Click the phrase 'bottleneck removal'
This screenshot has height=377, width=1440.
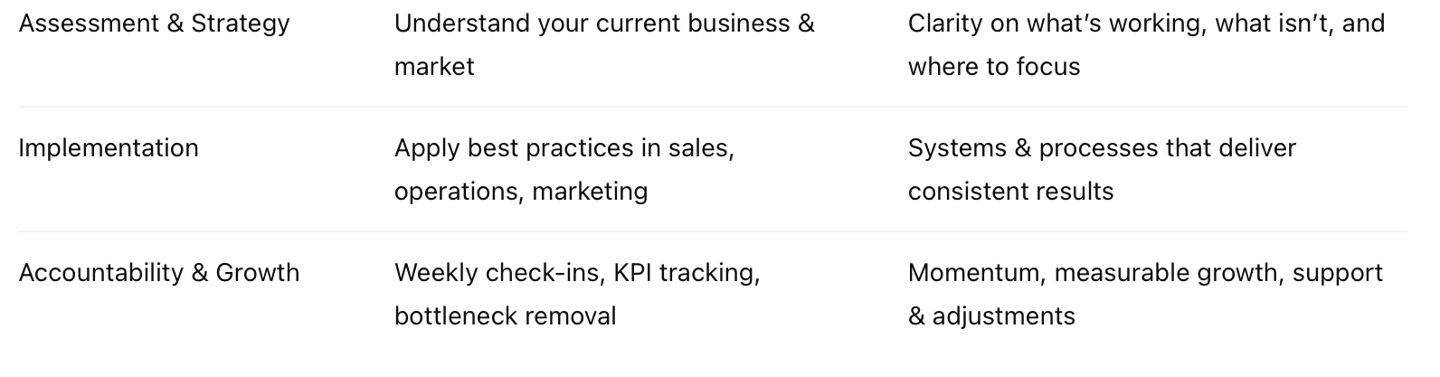click(x=505, y=316)
